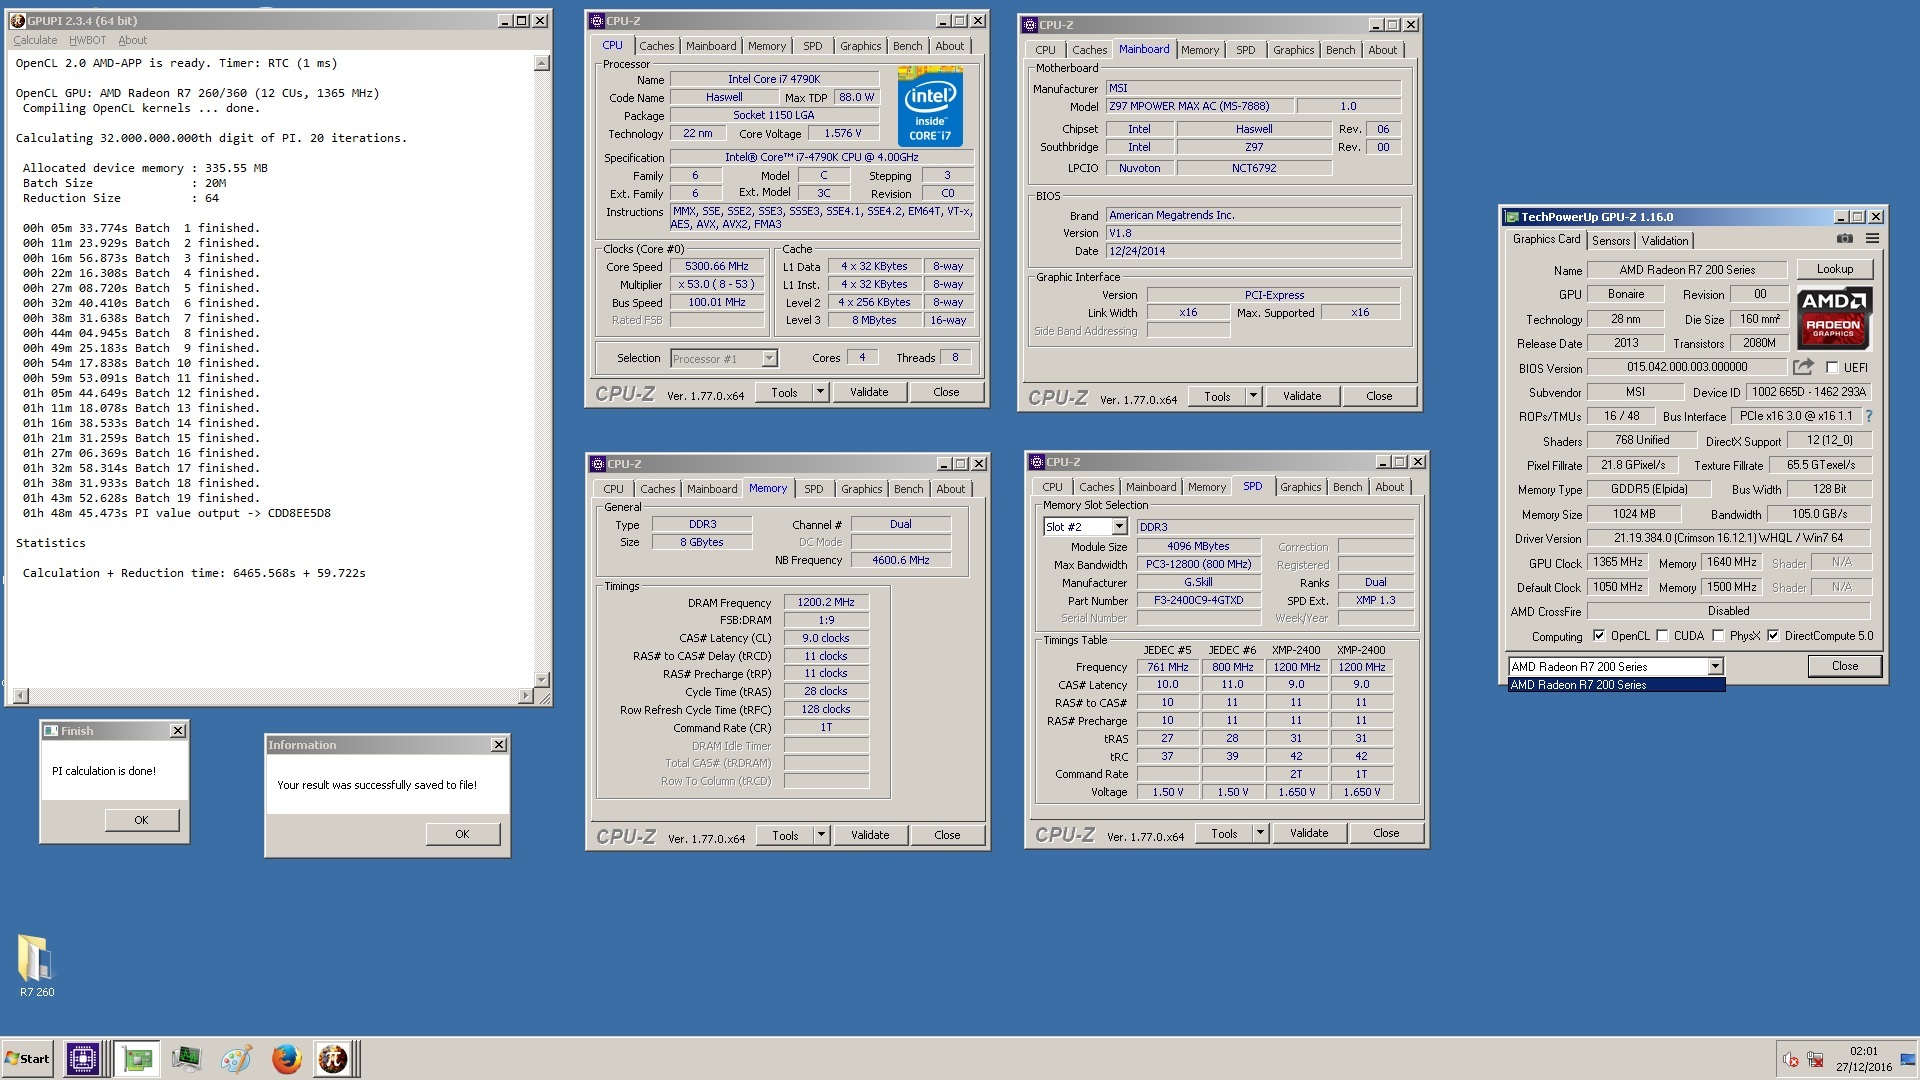Open the GPU-Z hamburger menu icon
Screen dimensions: 1920x1080
[x=1872, y=239]
